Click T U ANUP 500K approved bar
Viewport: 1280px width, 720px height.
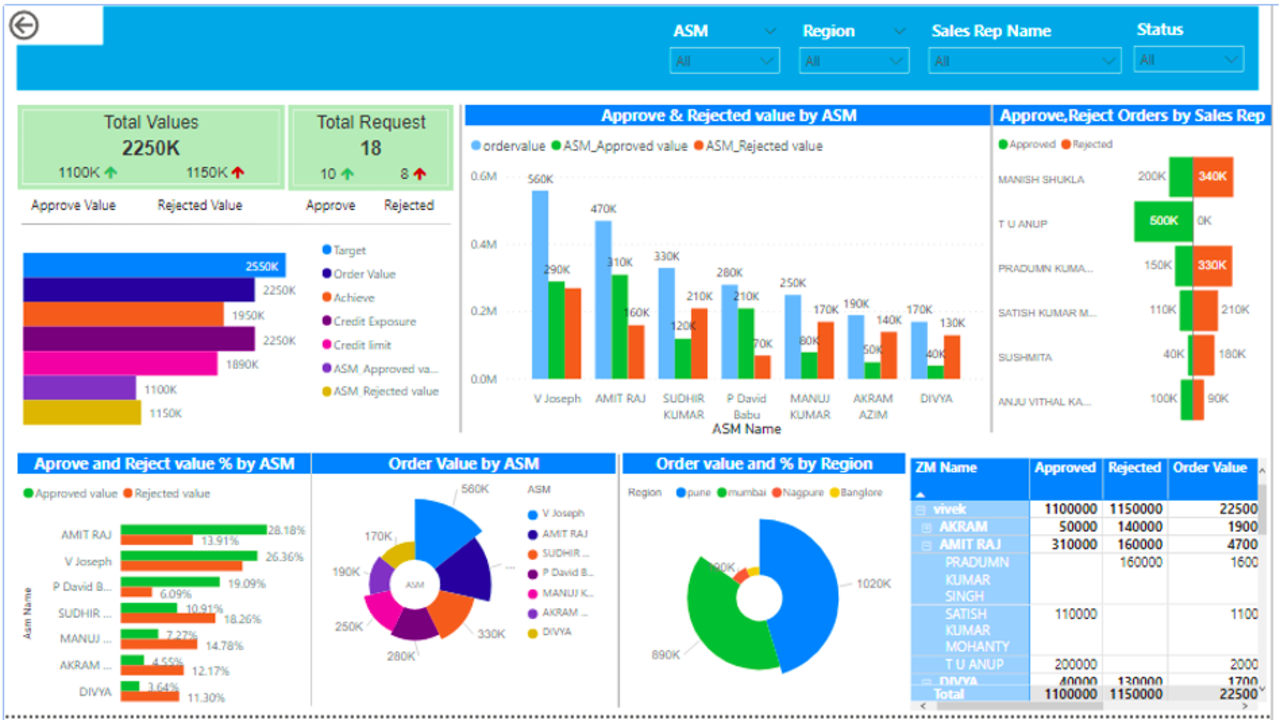[1163, 221]
